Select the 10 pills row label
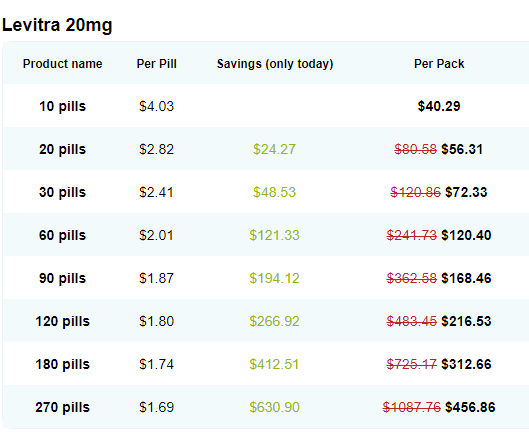This screenshot has width=529, height=443. point(62,106)
